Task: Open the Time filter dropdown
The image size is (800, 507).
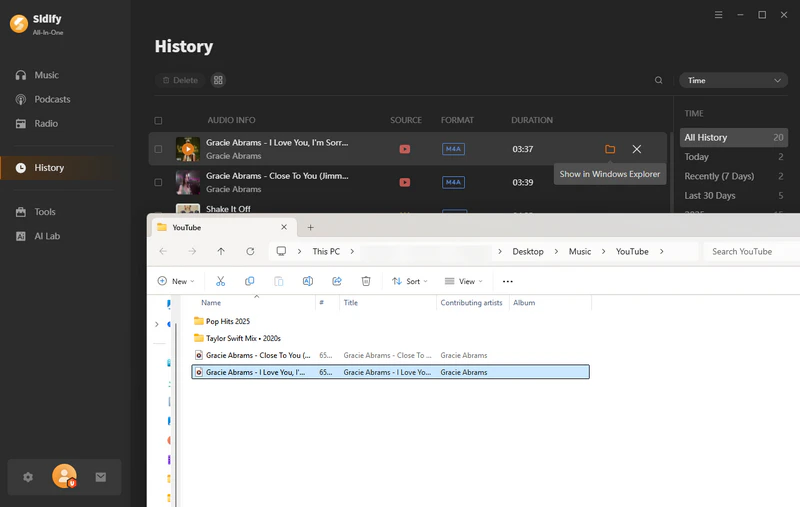Action: click(733, 80)
